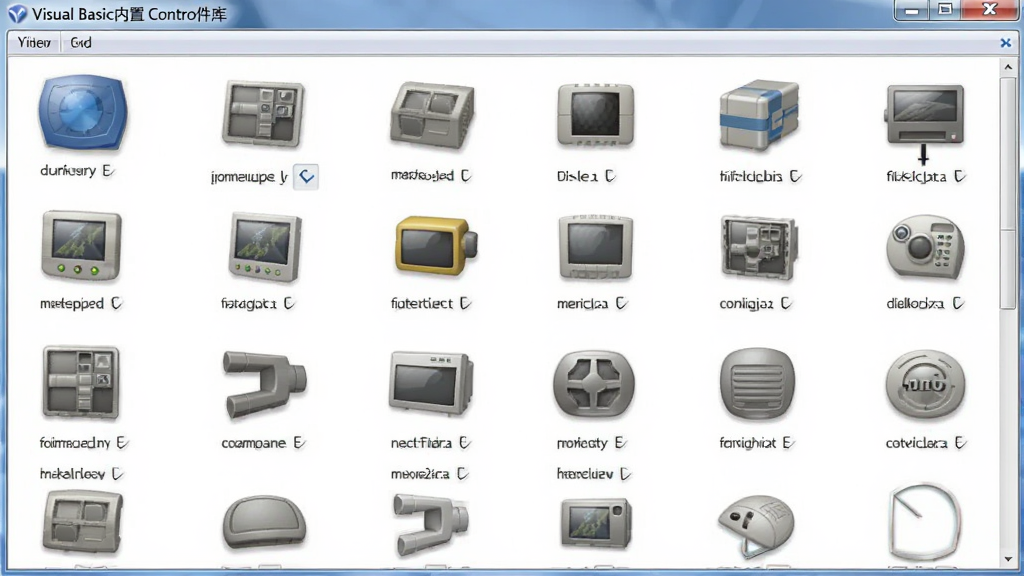Tick the small box beside "metepped"
This screenshot has height=576, width=1024.
pyautogui.click(x=116, y=303)
